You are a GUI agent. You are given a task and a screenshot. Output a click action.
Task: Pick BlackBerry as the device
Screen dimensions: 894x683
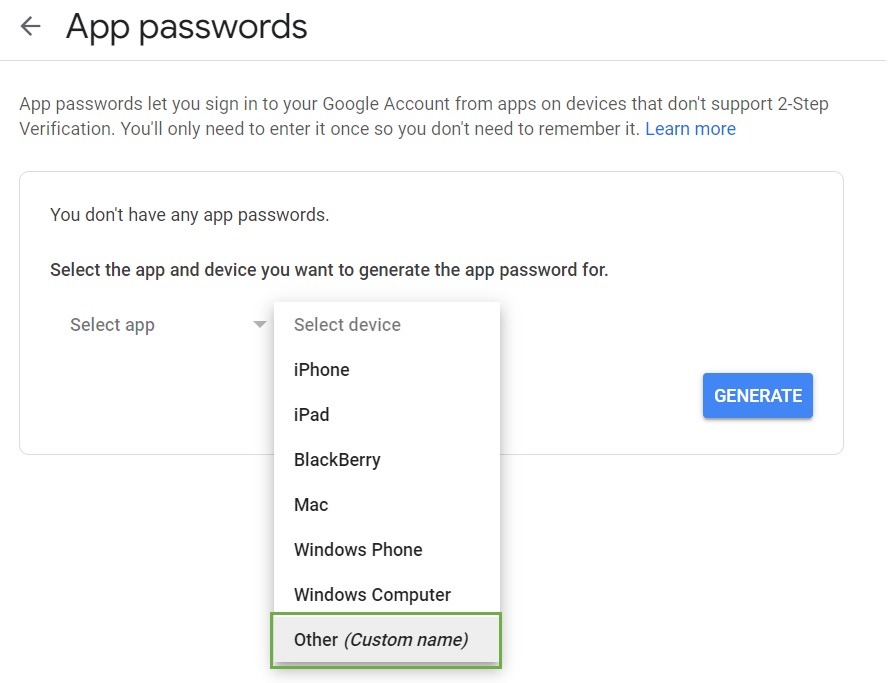pyautogui.click(x=337, y=460)
